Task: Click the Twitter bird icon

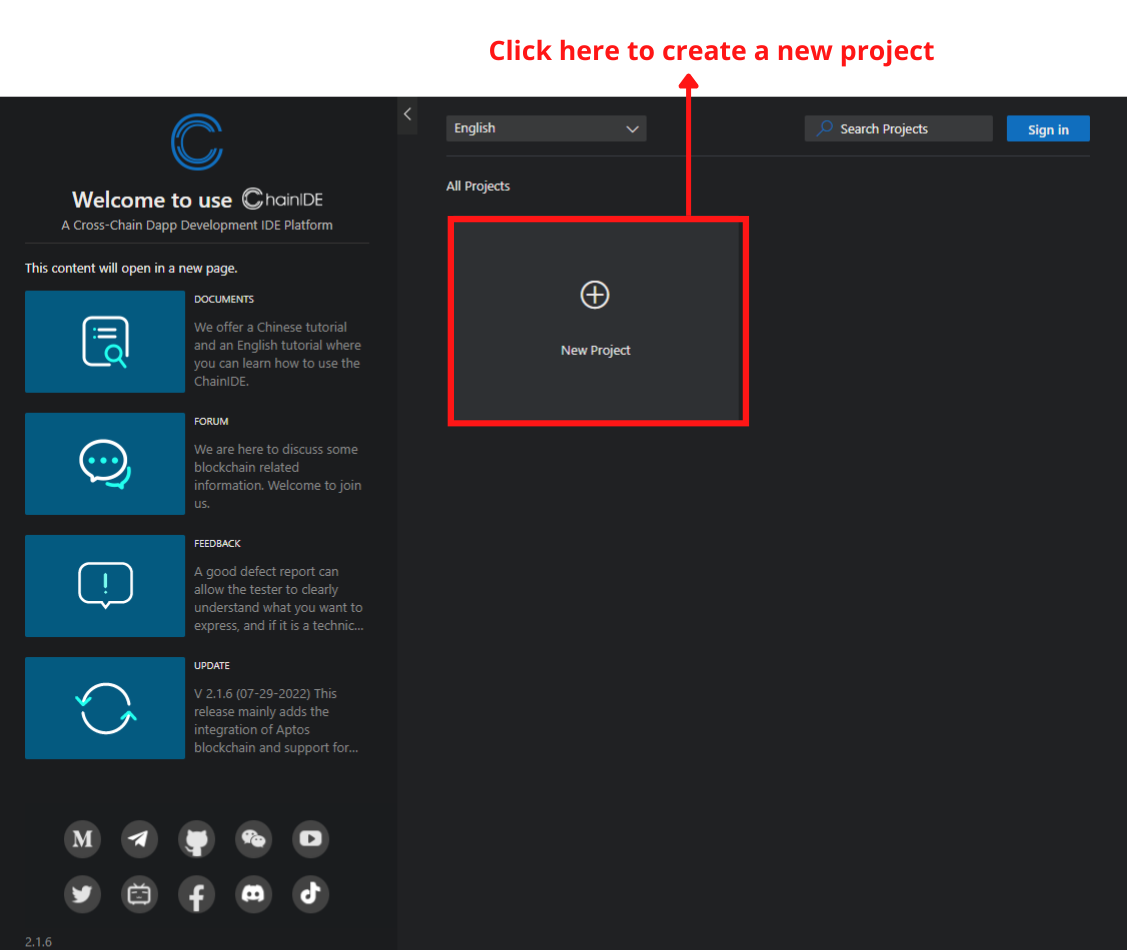Action: click(83, 894)
